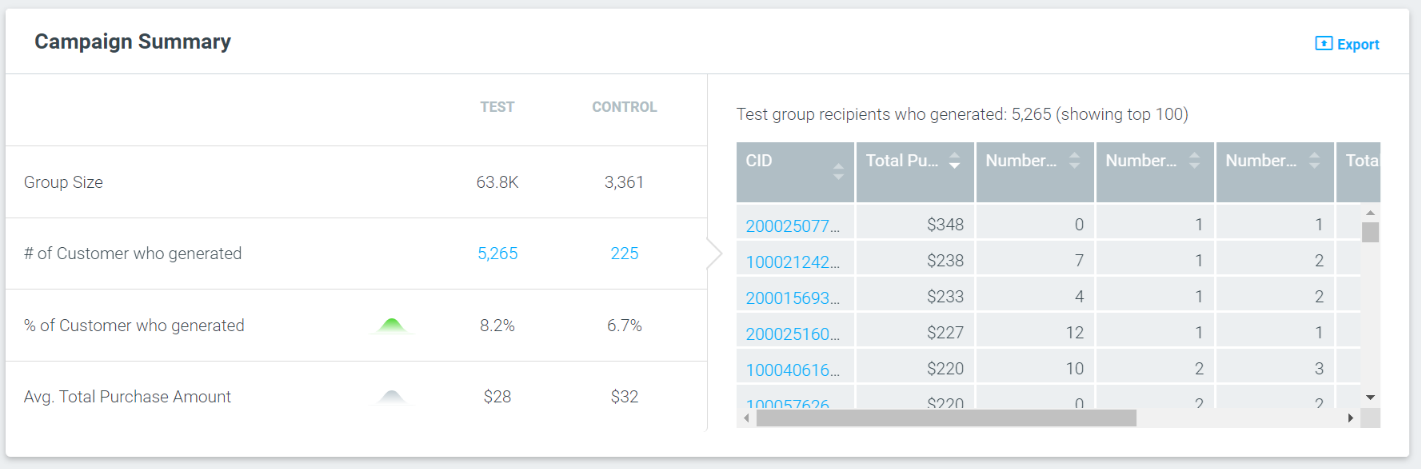The image size is (1421, 469).
Task: Click the green significance curve icon
Action: click(392, 325)
